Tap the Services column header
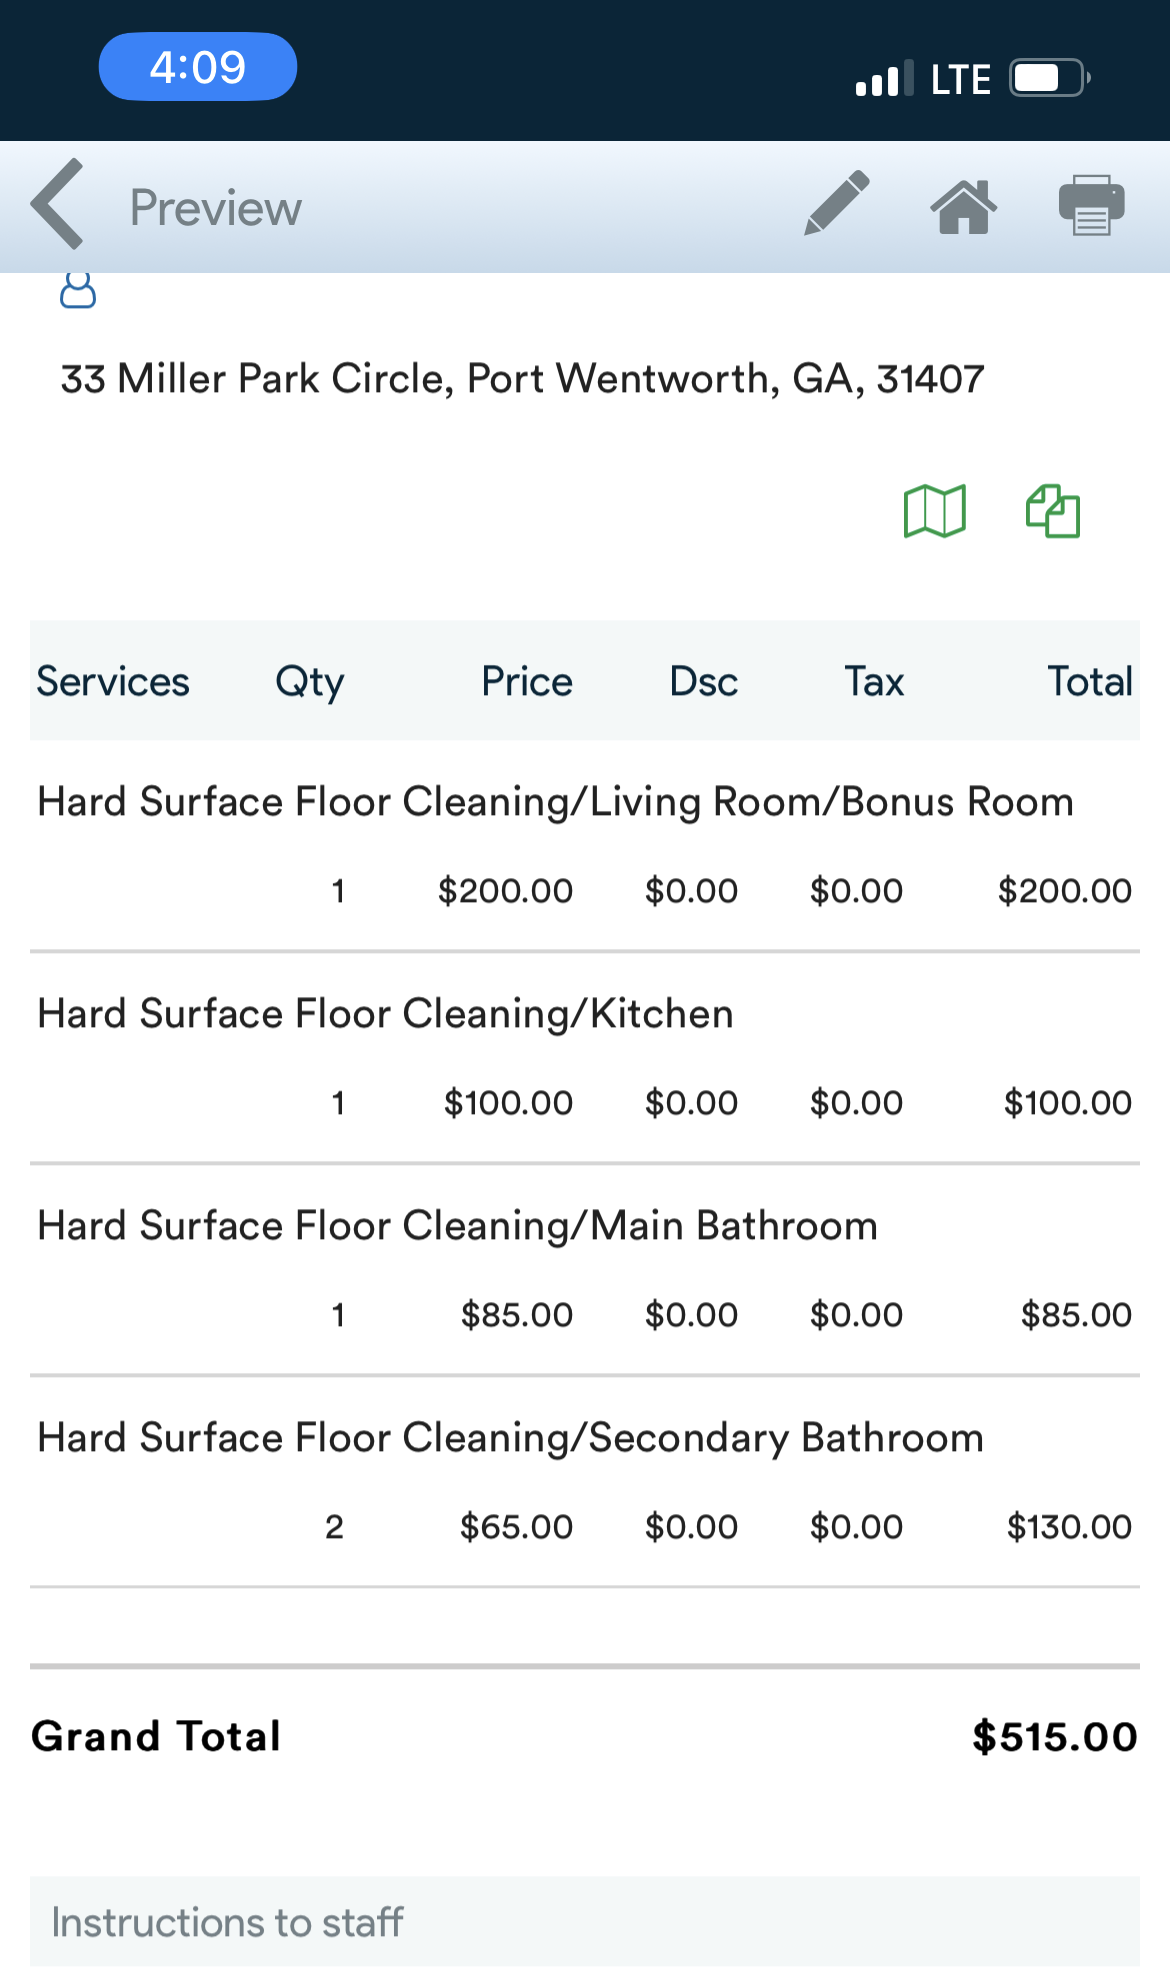 coord(113,682)
